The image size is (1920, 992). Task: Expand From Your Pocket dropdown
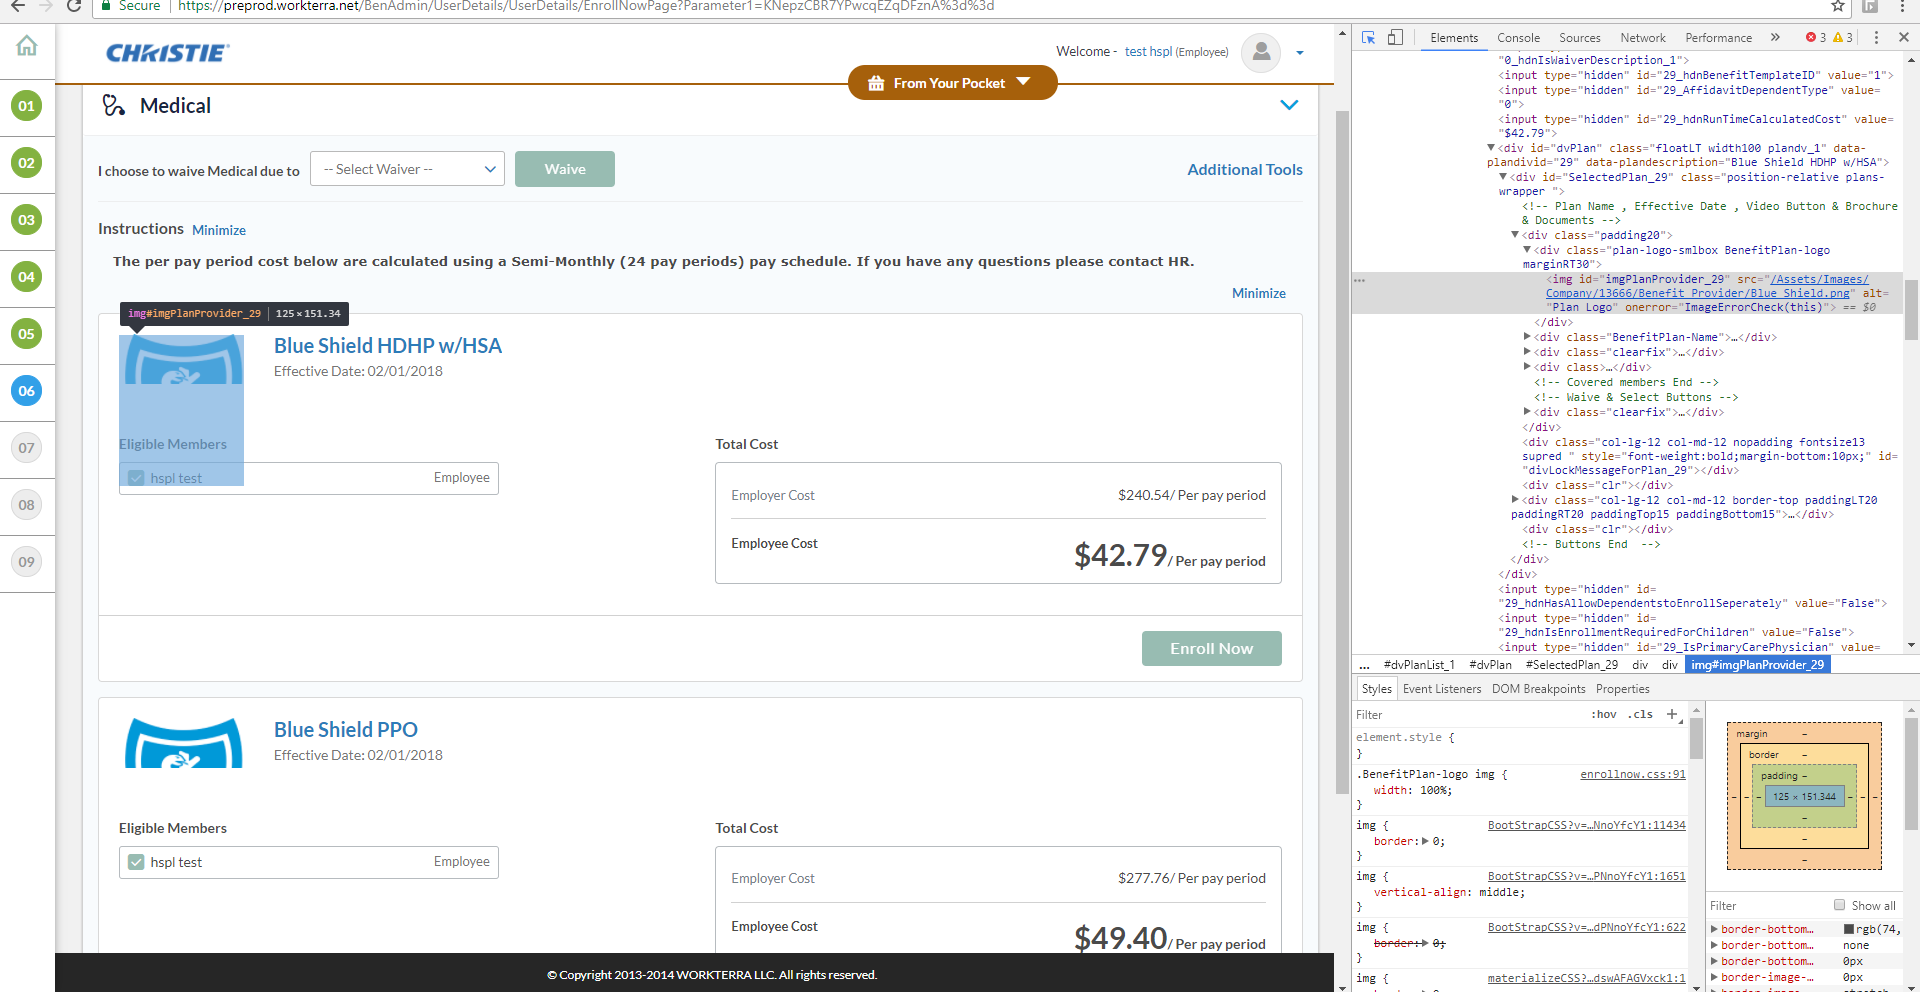(952, 83)
